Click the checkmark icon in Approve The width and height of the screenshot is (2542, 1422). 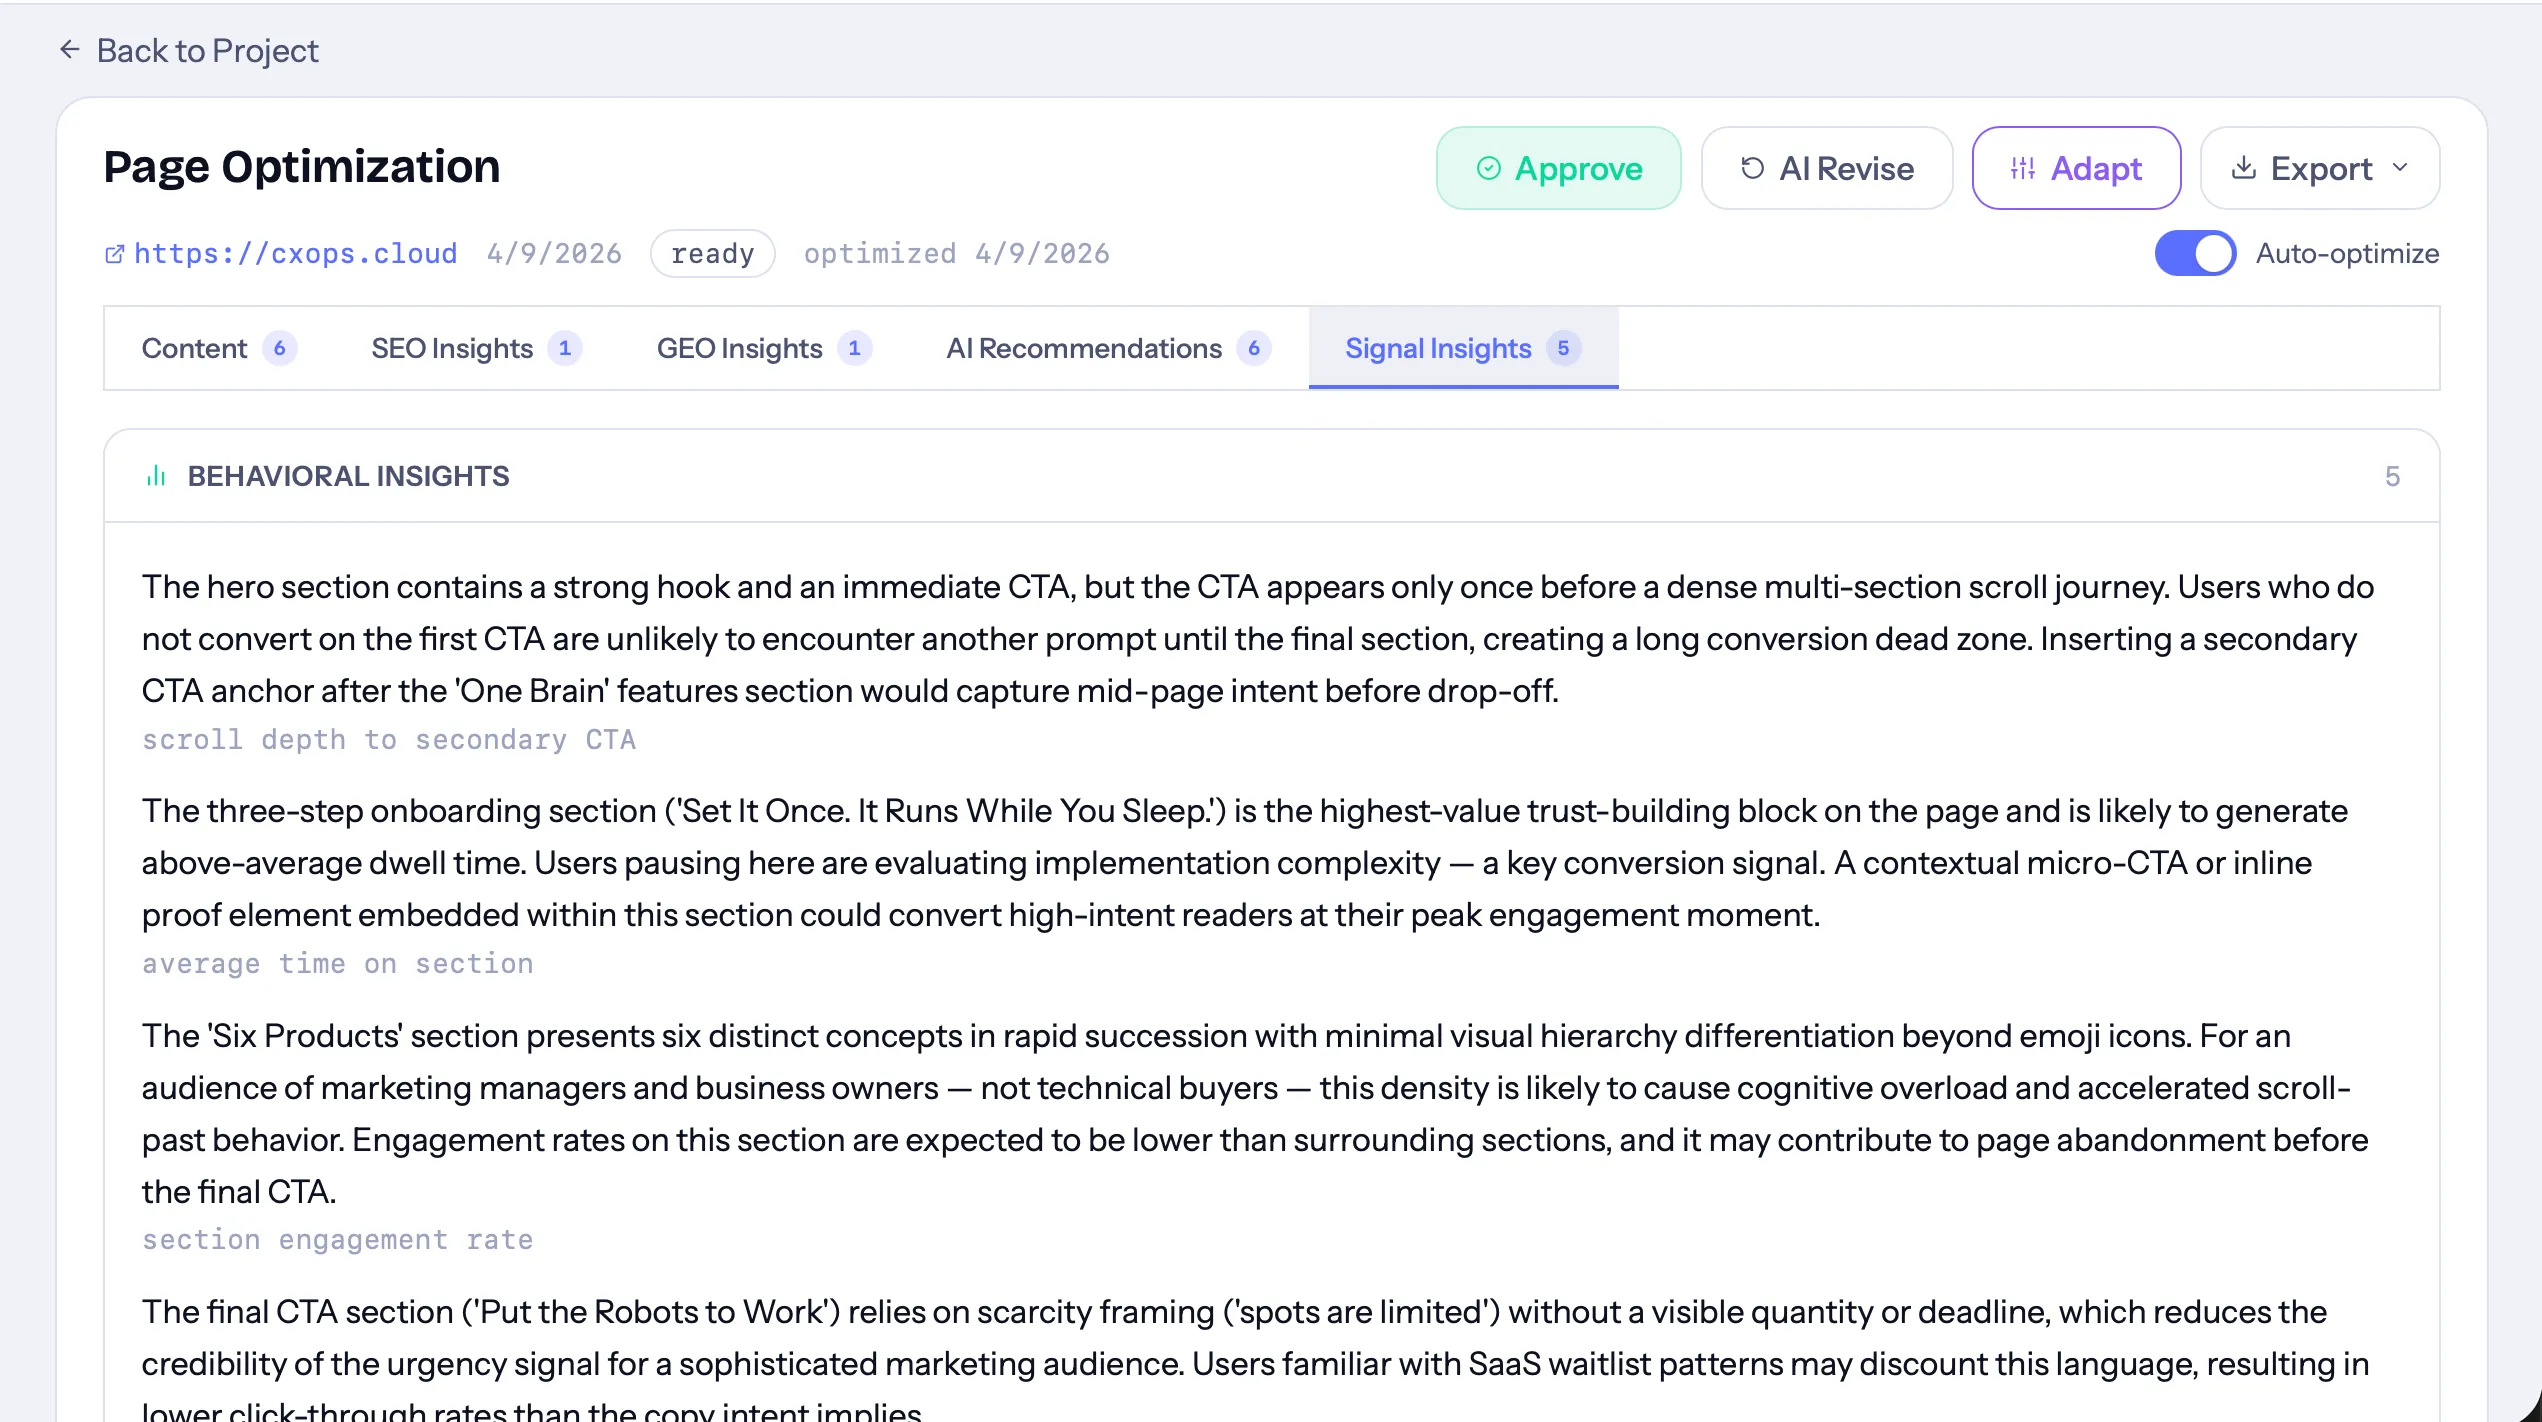point(1488,168)
